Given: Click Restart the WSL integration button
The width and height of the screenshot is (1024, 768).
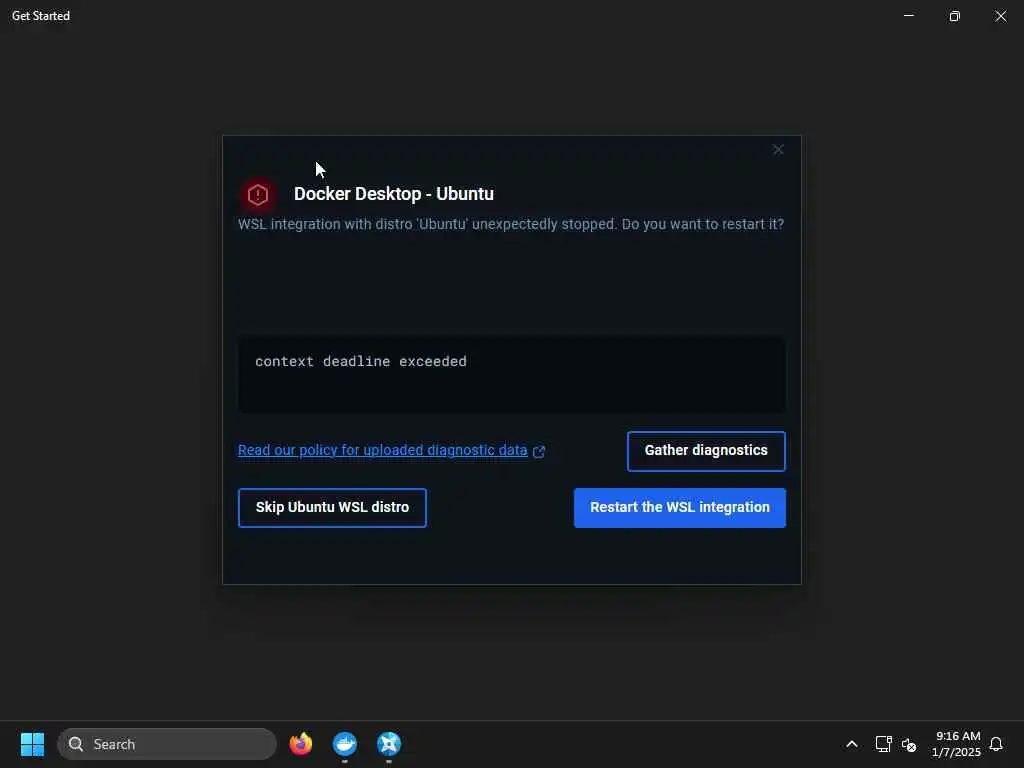Looking at the screenshot, I should click(x=679, y=507).
